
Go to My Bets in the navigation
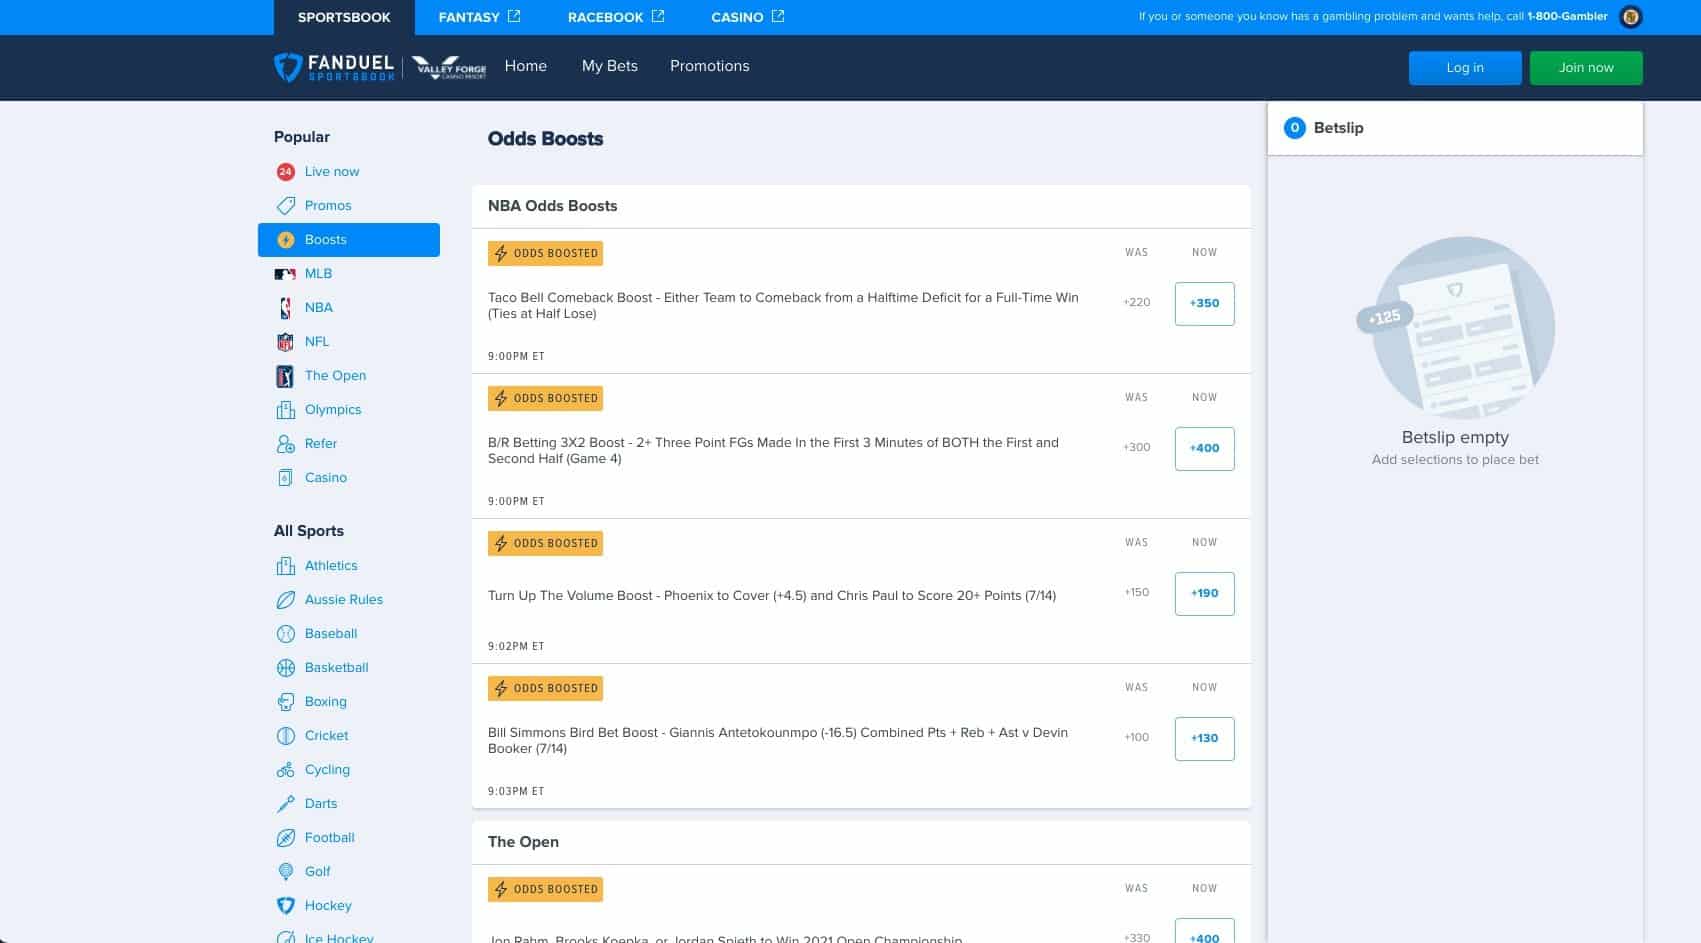(x=609, y=66)
